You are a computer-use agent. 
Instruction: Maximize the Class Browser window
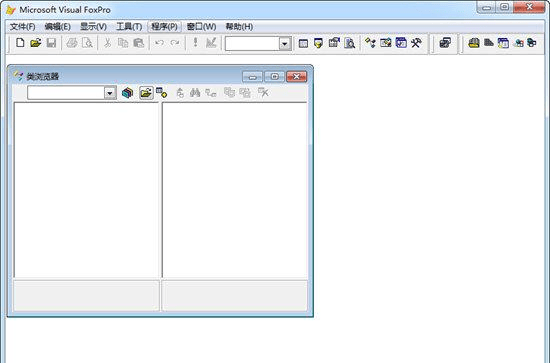(274, 77)
